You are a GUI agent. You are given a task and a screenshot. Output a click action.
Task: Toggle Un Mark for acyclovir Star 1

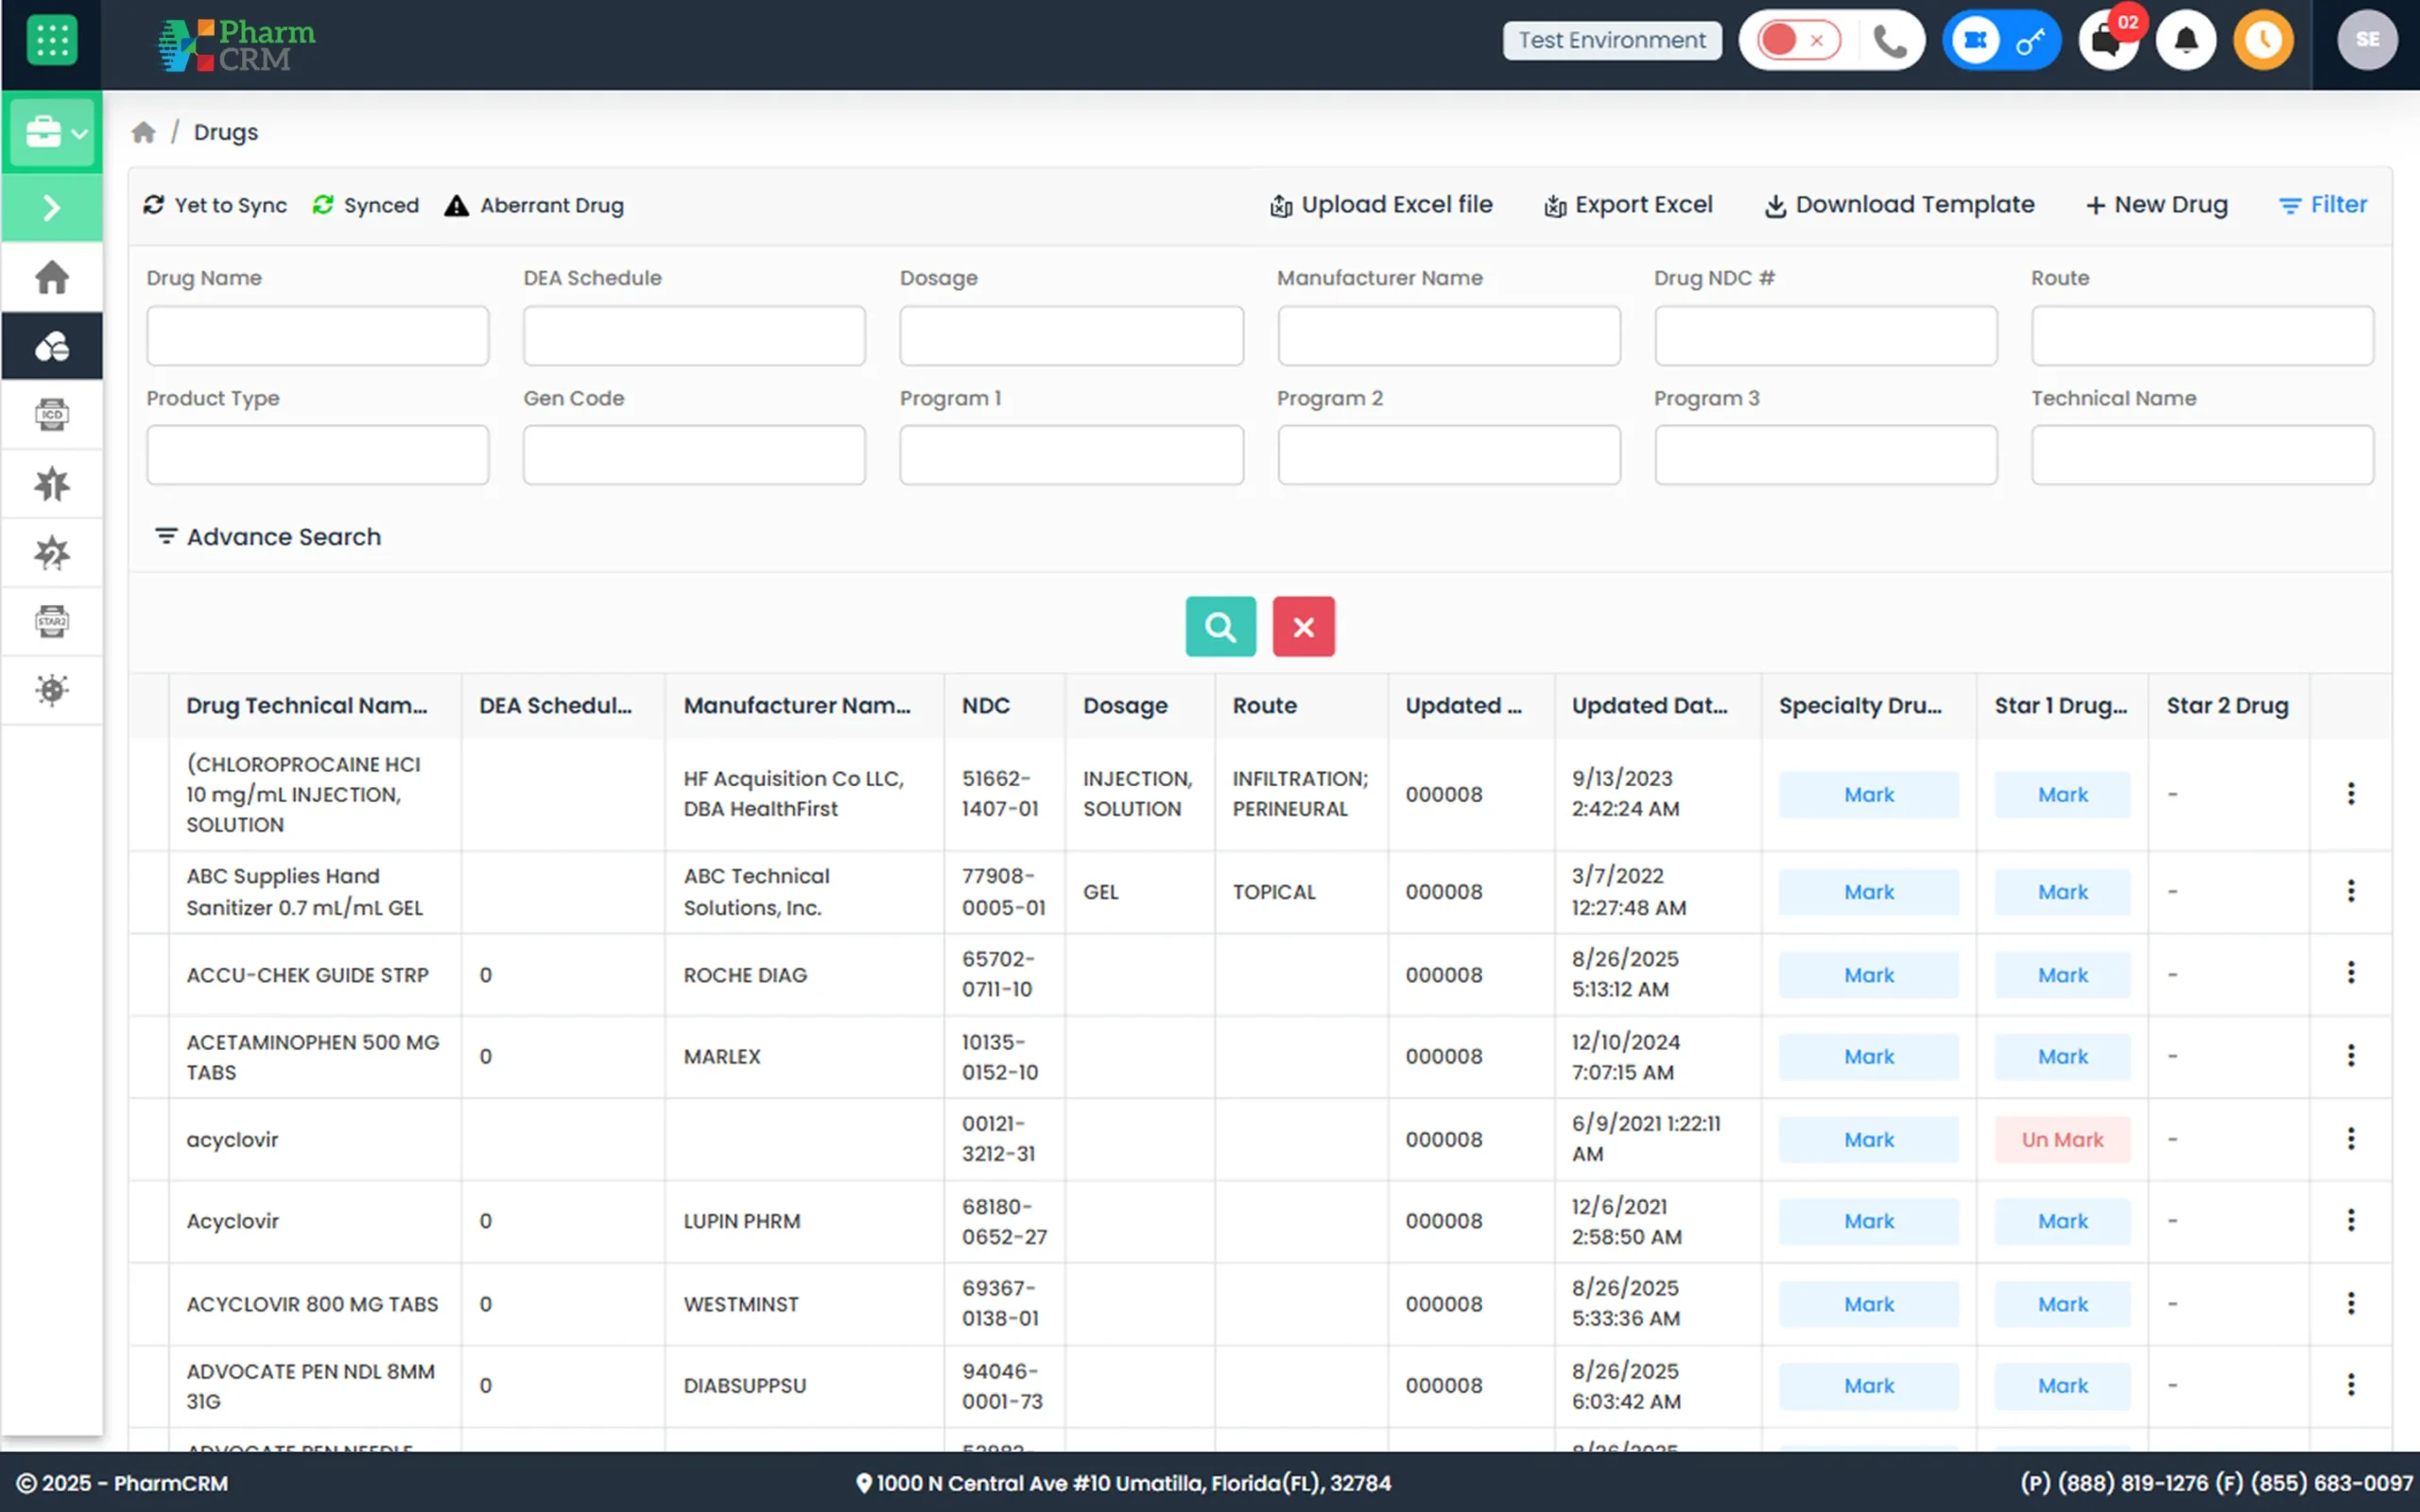coord(2062,1139)
